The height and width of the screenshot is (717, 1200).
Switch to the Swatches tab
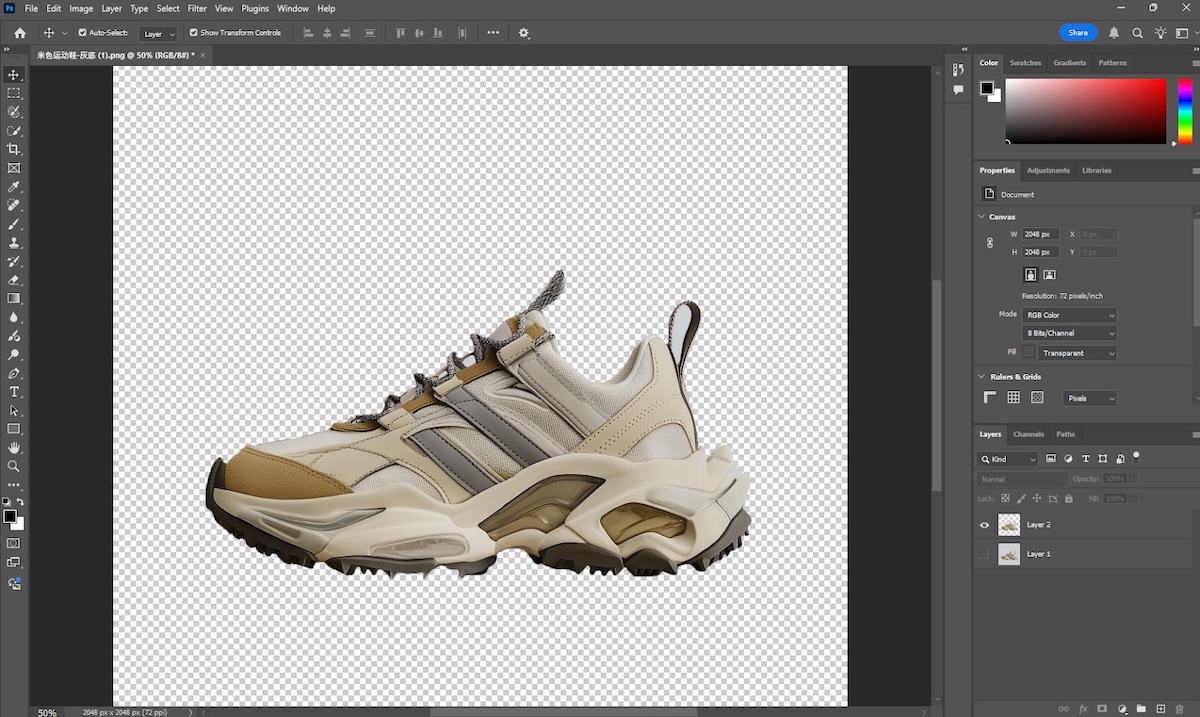point(1025,63)
